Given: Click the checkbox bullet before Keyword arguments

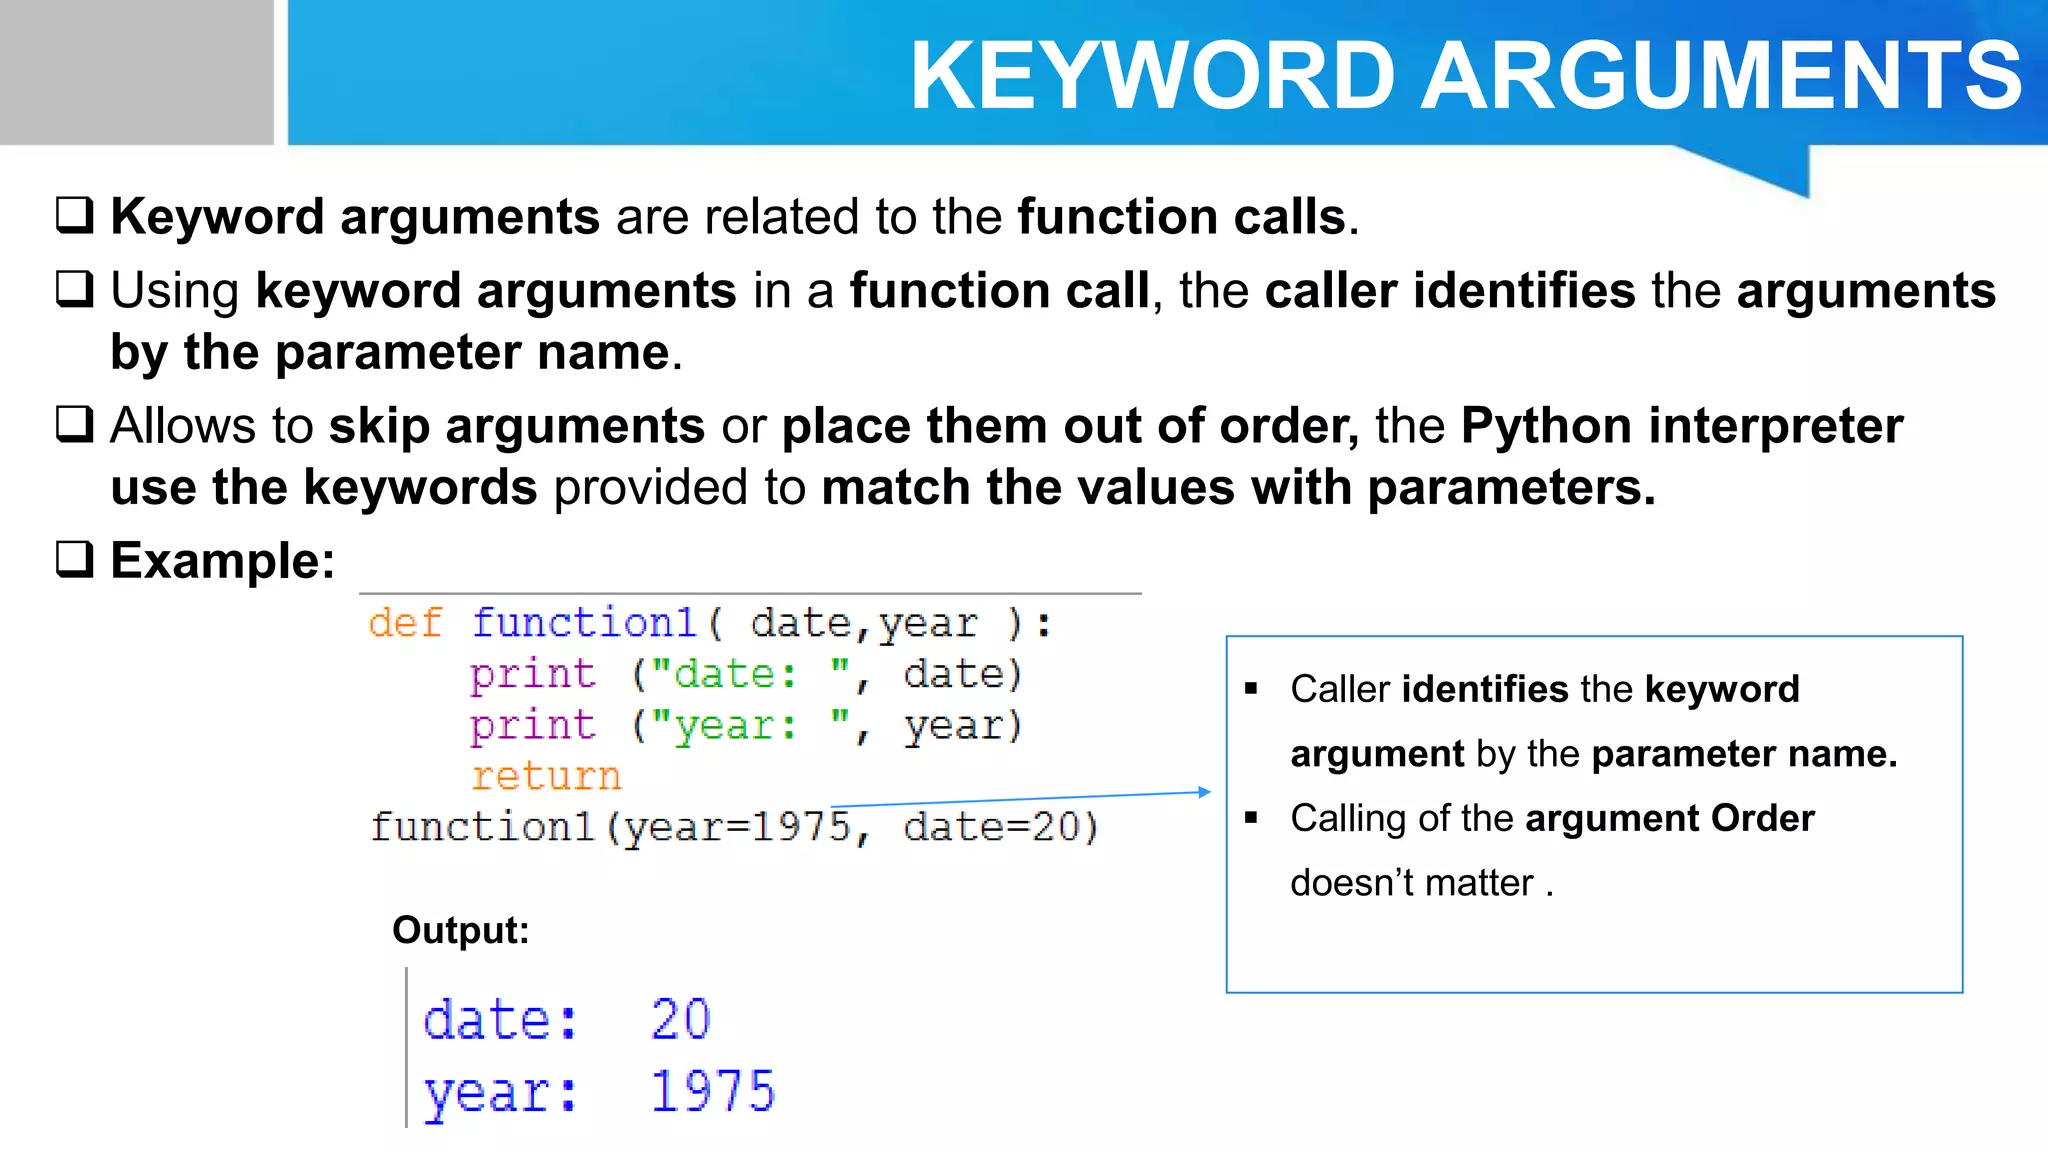Looking at the screenshot, I should 75,215.
